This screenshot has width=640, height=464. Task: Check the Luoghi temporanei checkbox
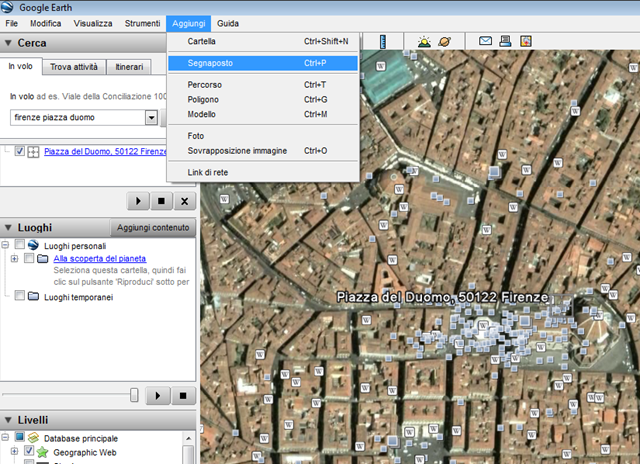19,295
